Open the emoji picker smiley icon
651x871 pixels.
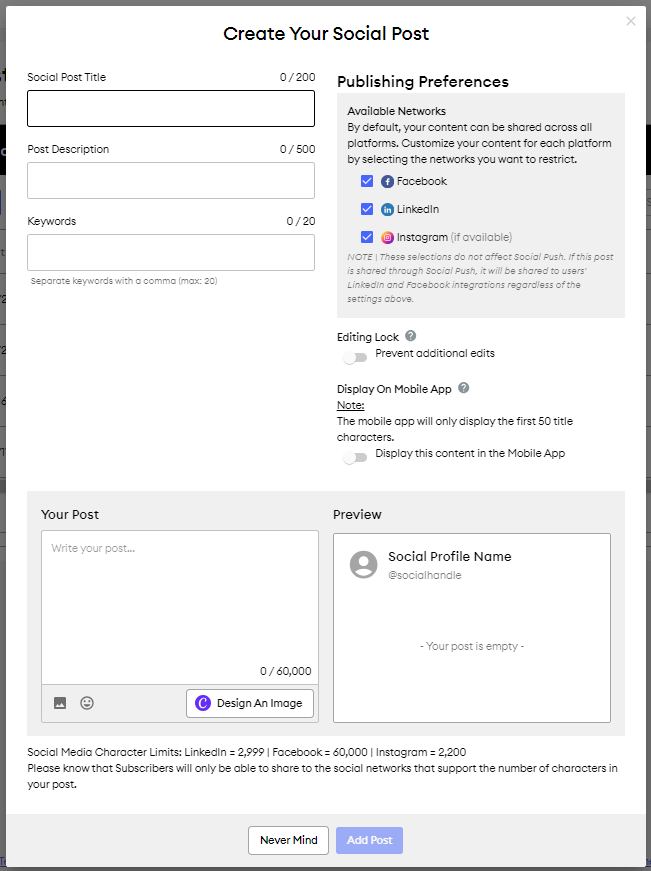coord(87,703)
